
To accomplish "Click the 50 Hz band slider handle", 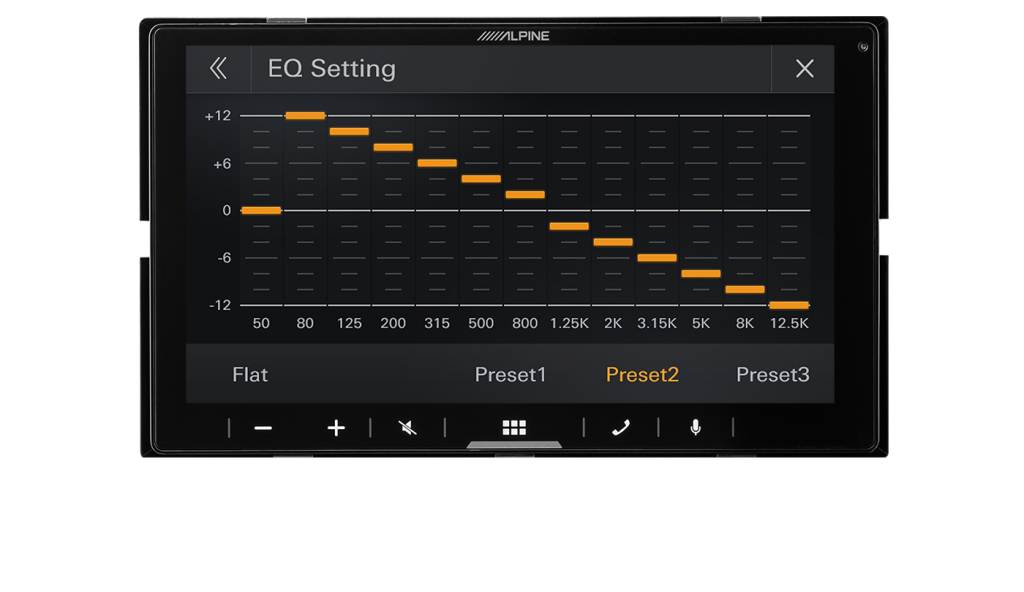I will pyautogui.click(x=261, y=210).
